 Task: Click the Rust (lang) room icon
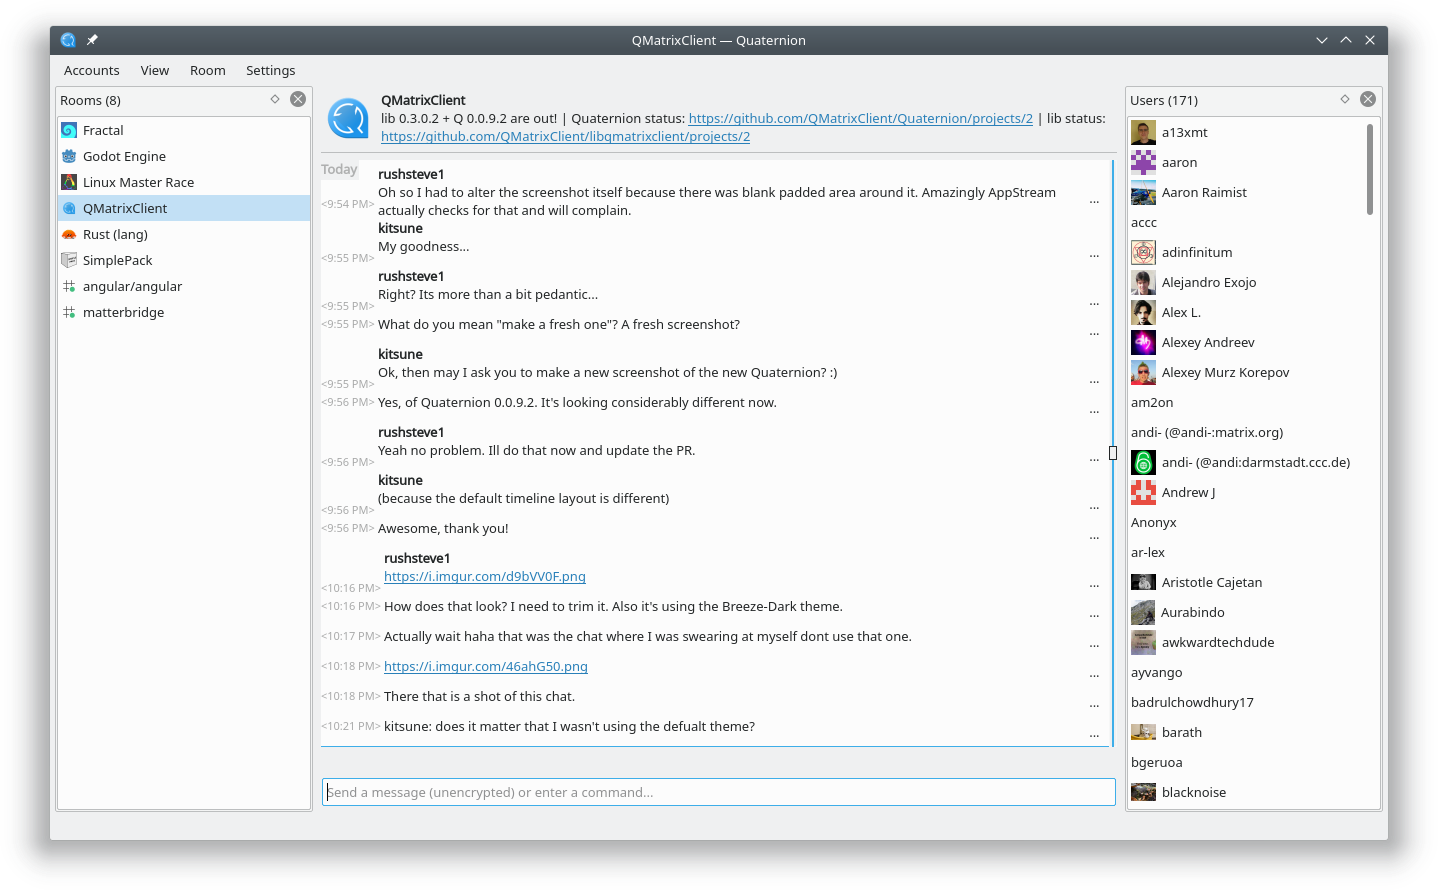tap(69, 234)
